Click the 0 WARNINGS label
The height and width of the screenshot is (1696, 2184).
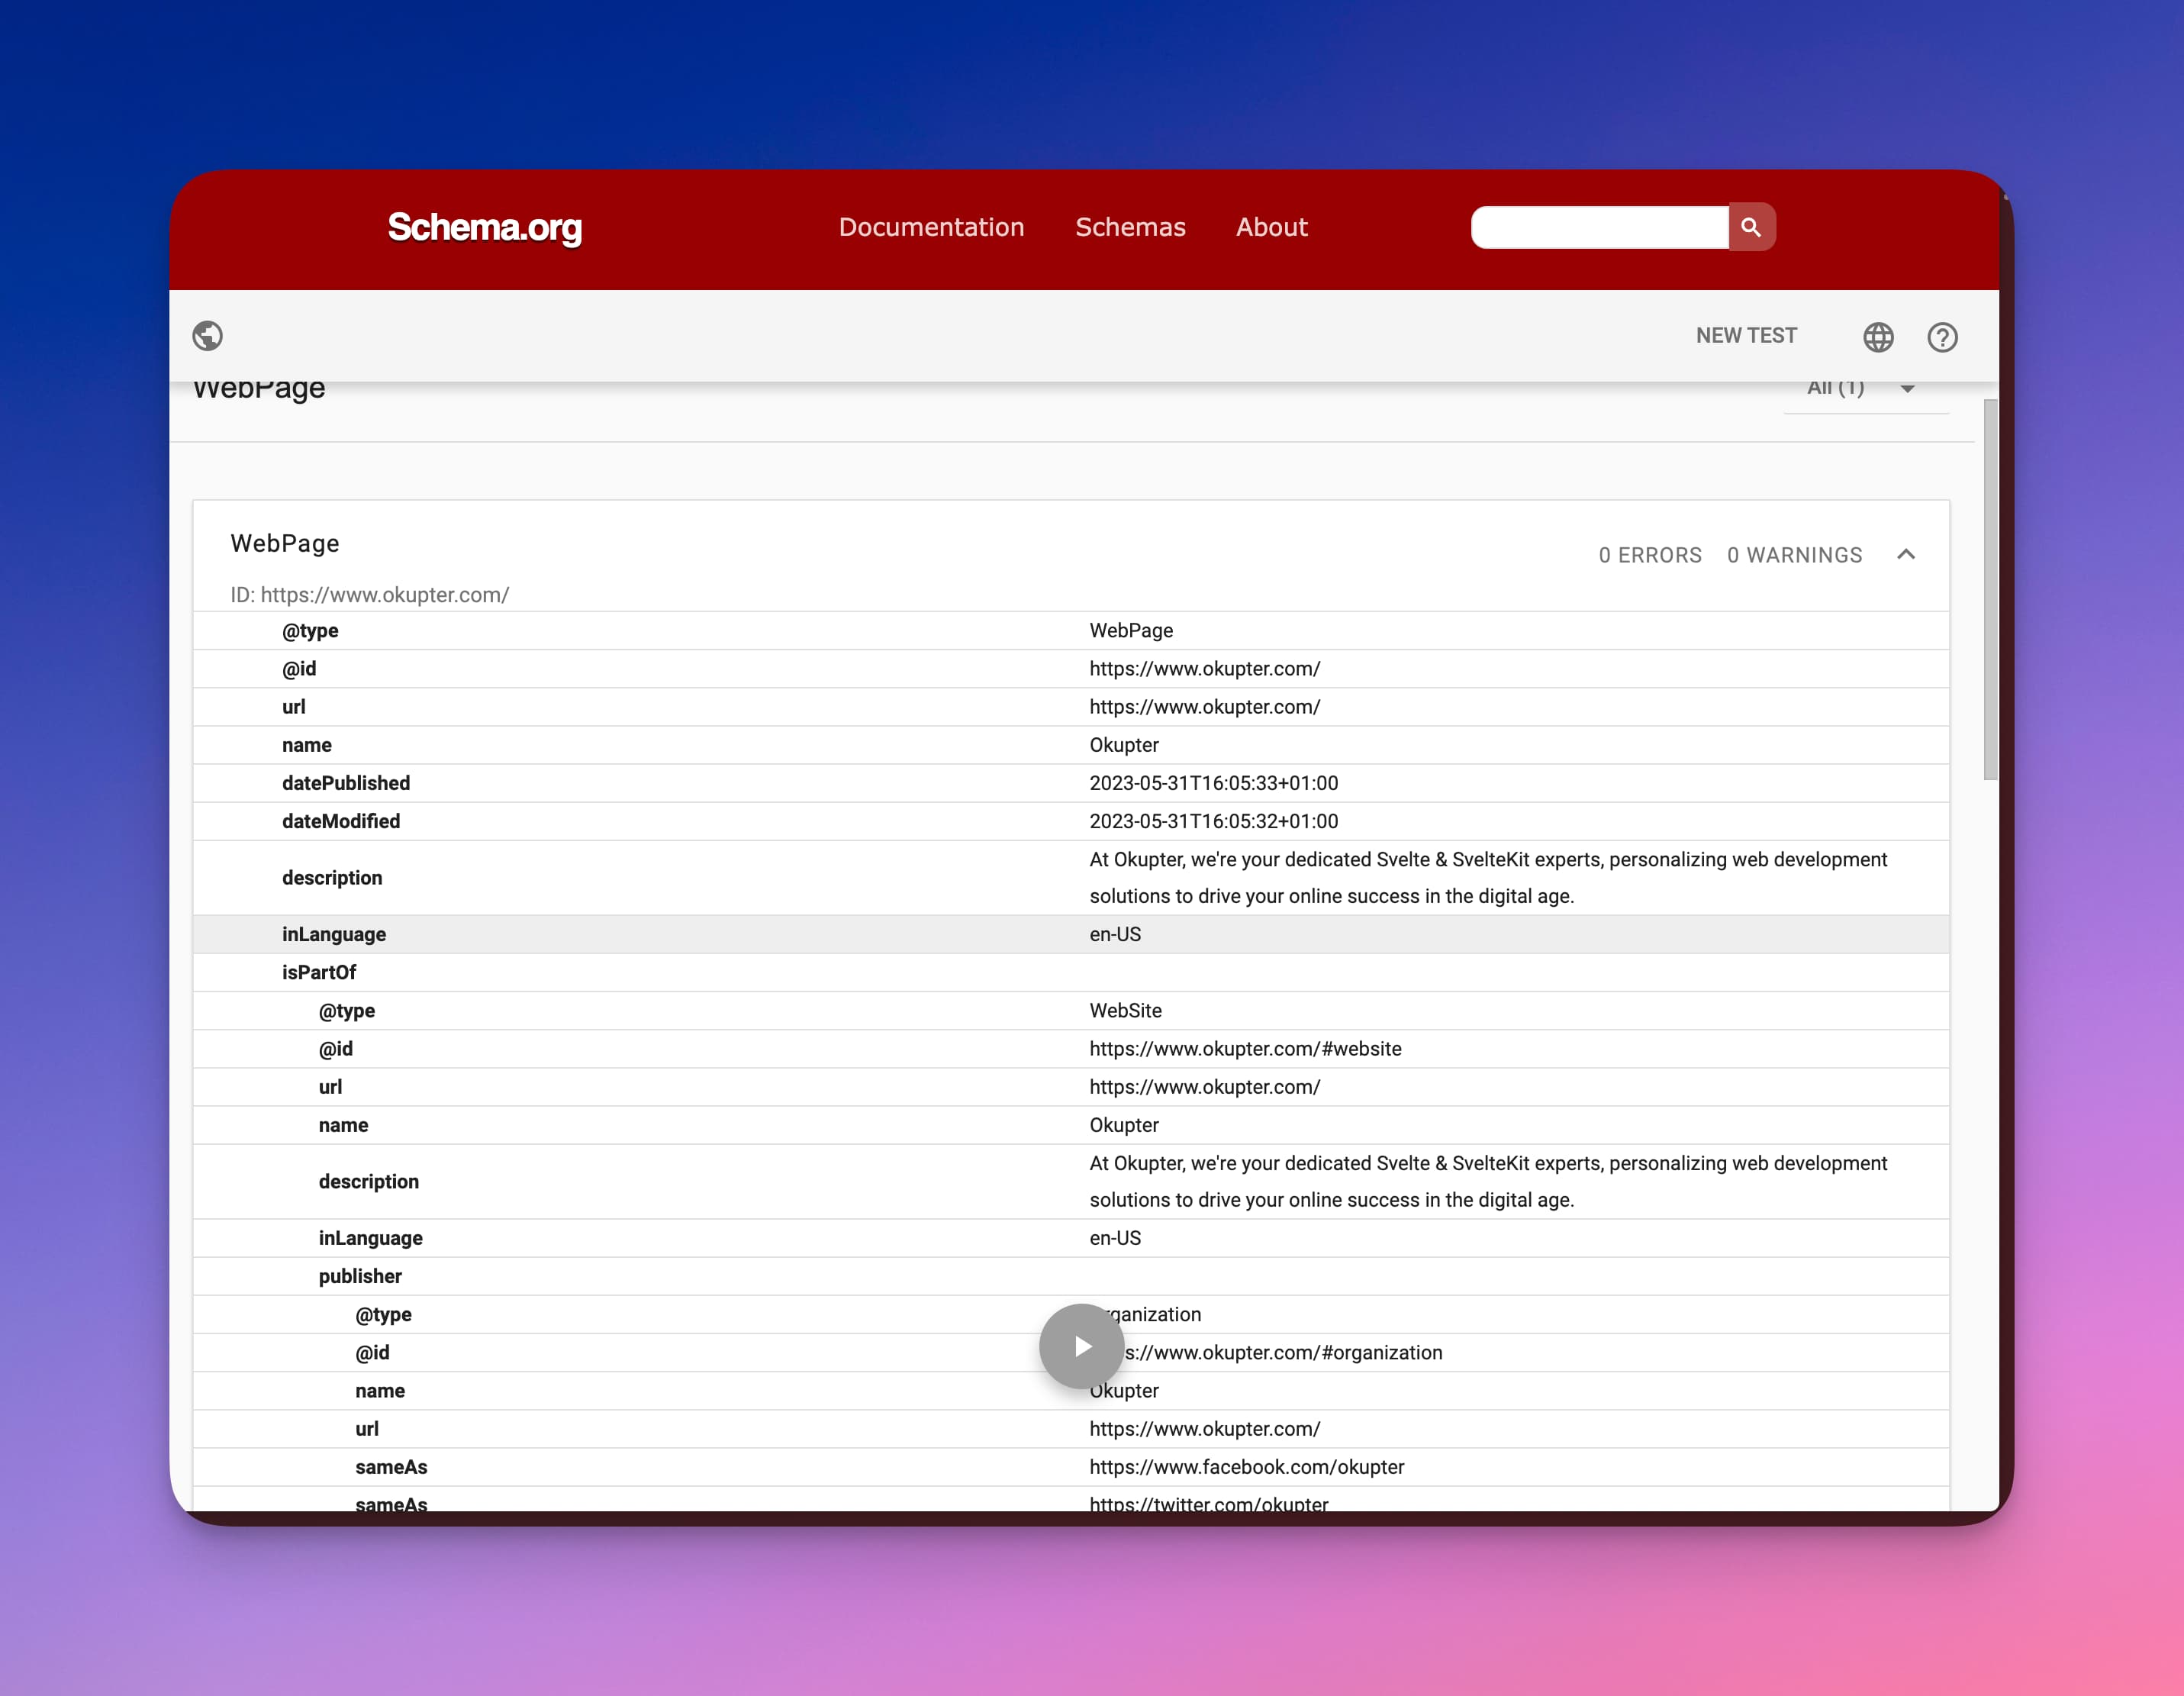point(1794,555)
